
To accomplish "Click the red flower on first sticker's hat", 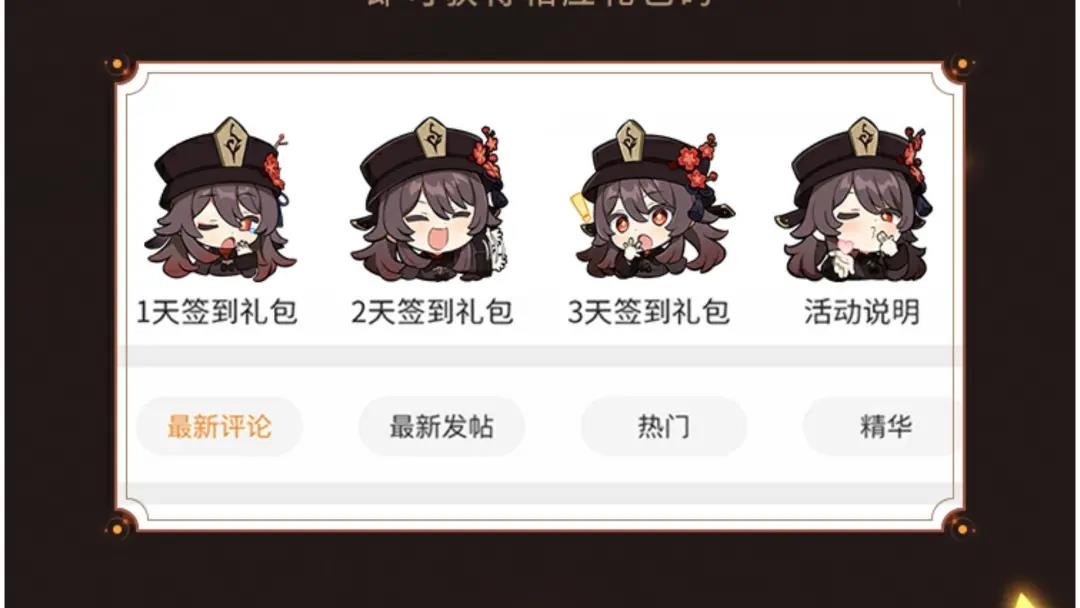I will tap(273, 169).
